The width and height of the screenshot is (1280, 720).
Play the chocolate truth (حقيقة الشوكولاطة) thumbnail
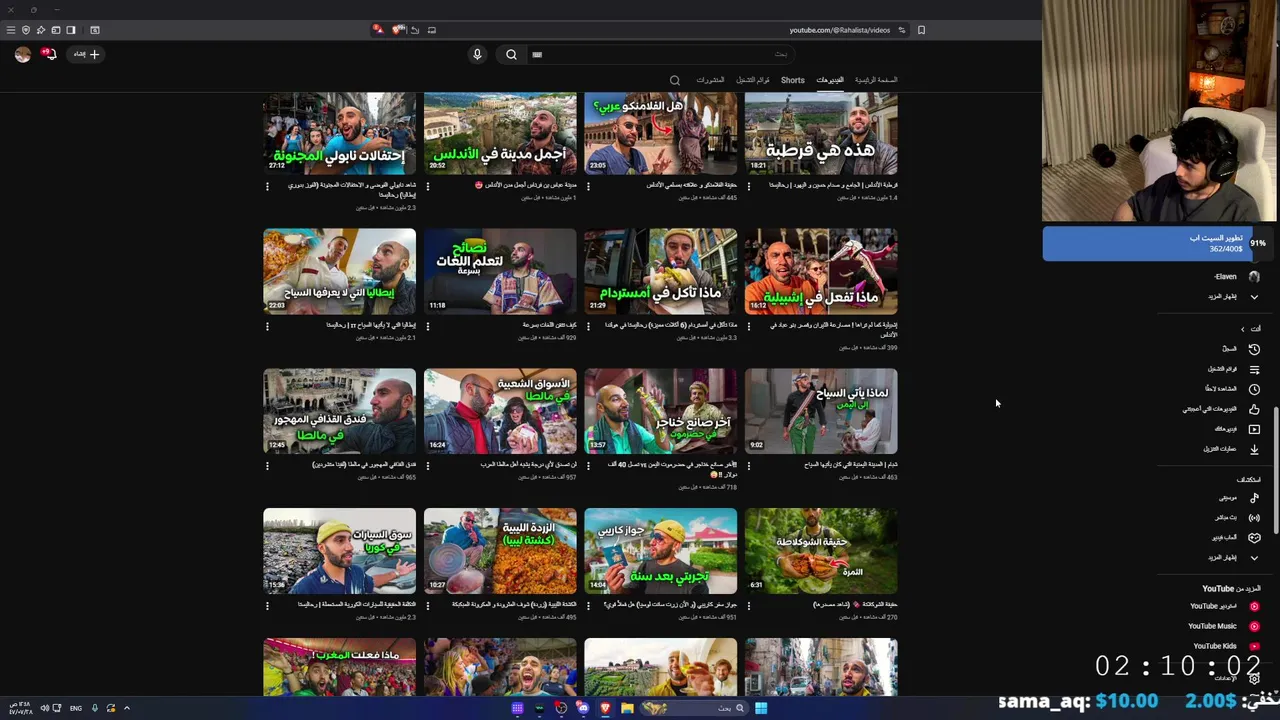click(x=821, y=551)
